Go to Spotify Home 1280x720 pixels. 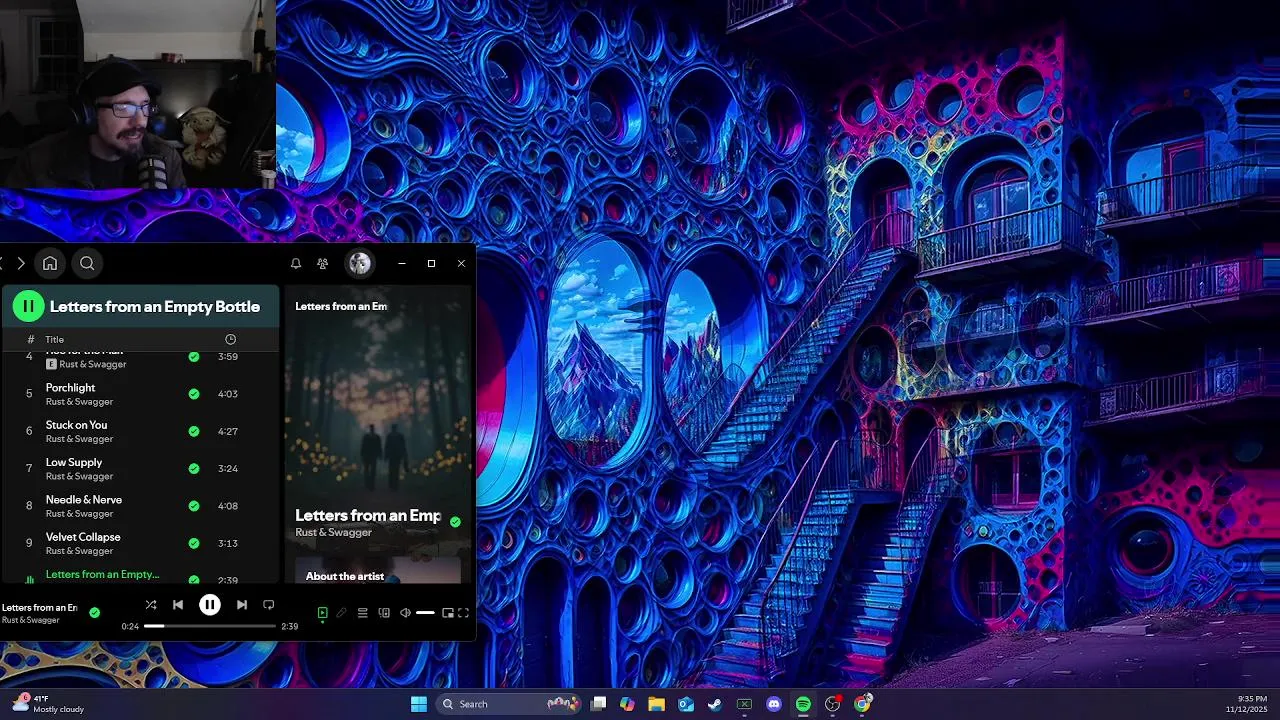49,263
